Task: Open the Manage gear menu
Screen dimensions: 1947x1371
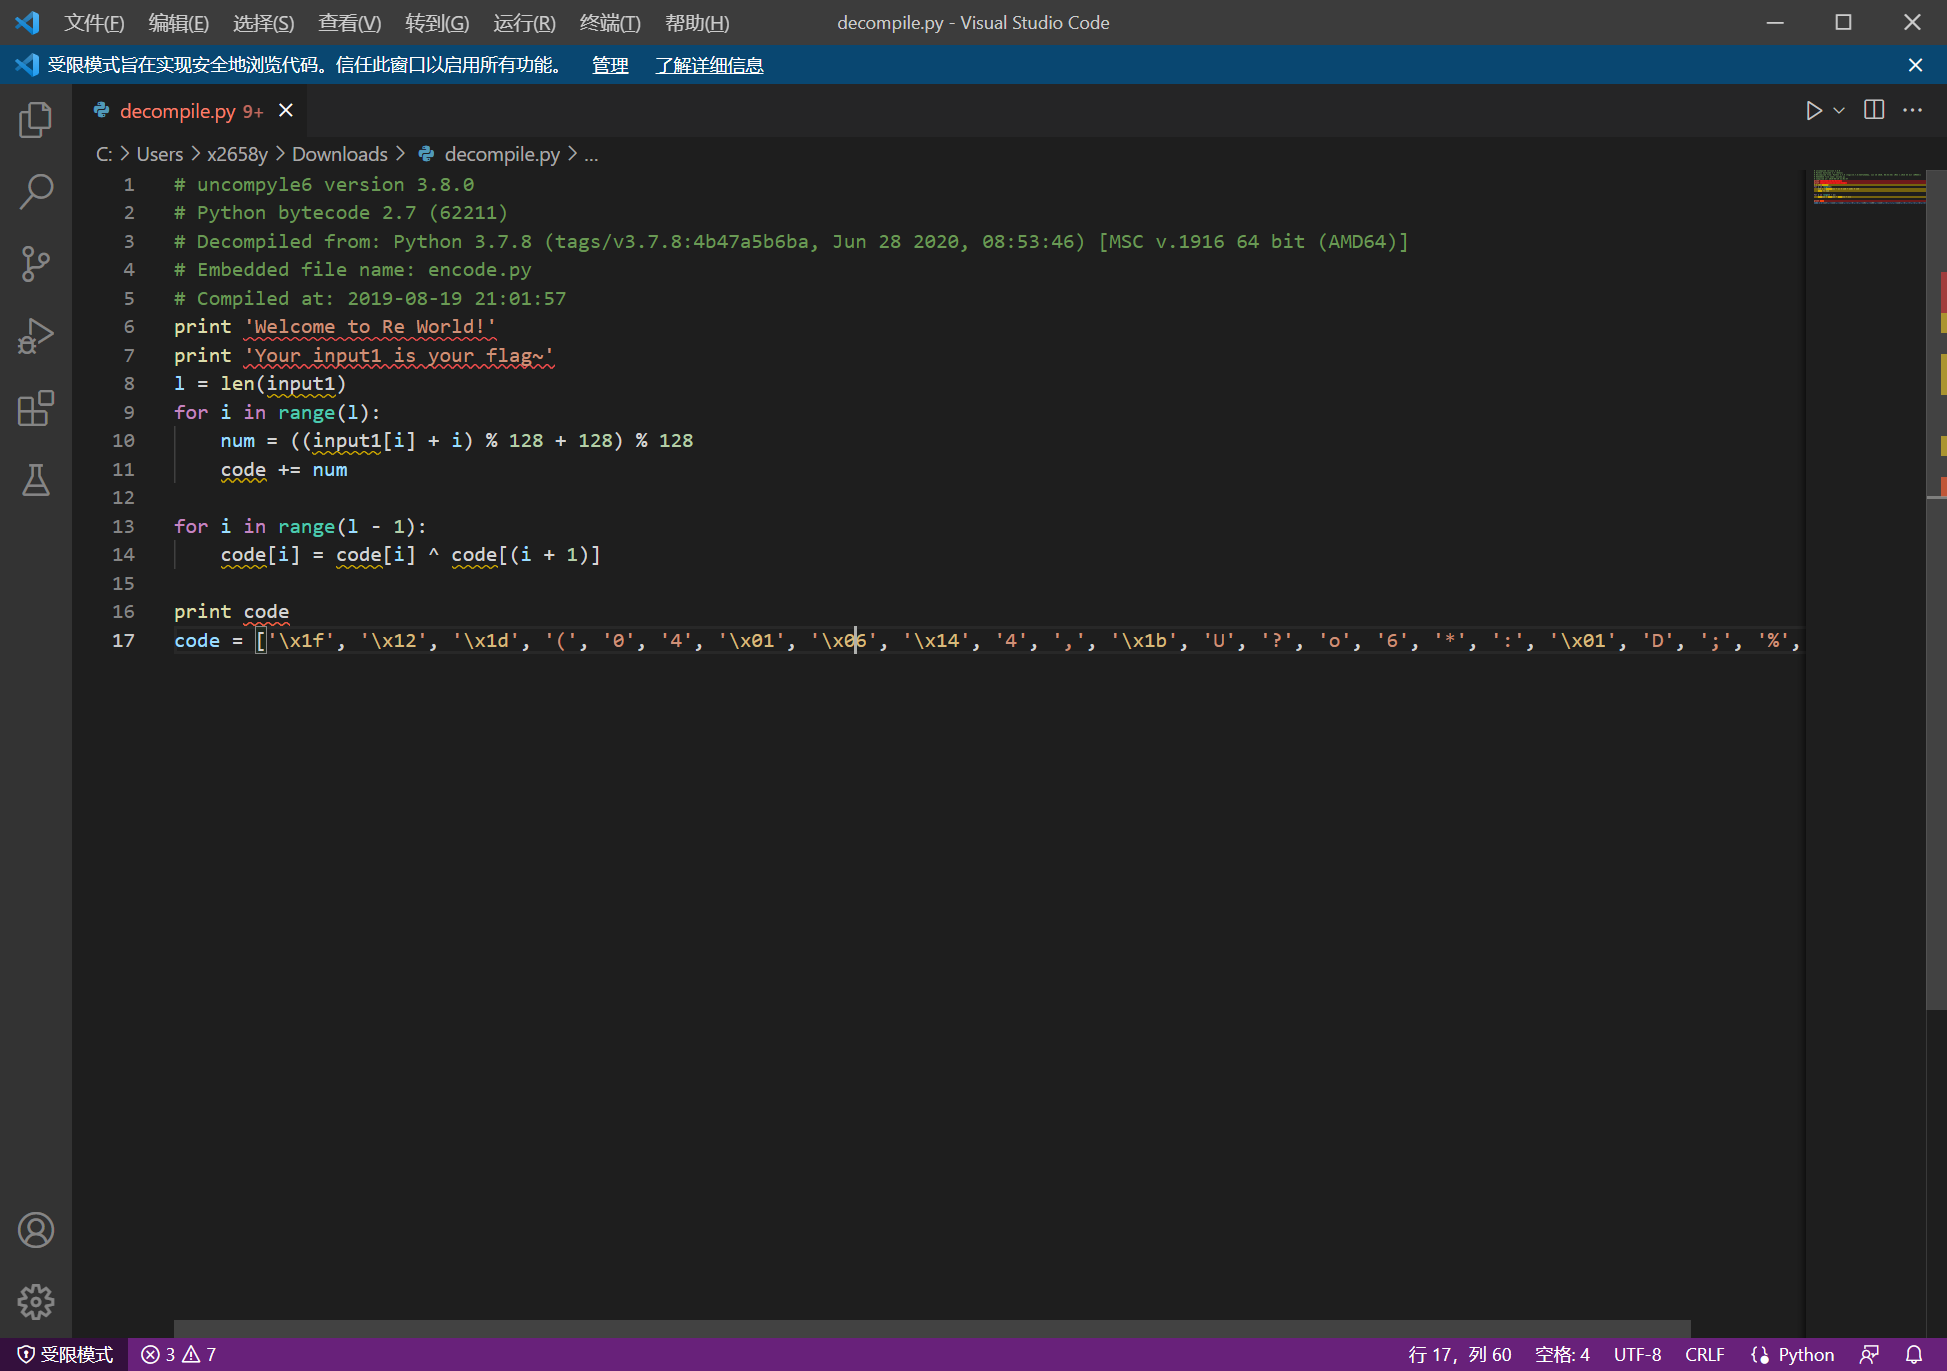Action: pyautogui.click(x=36, y=1302)
